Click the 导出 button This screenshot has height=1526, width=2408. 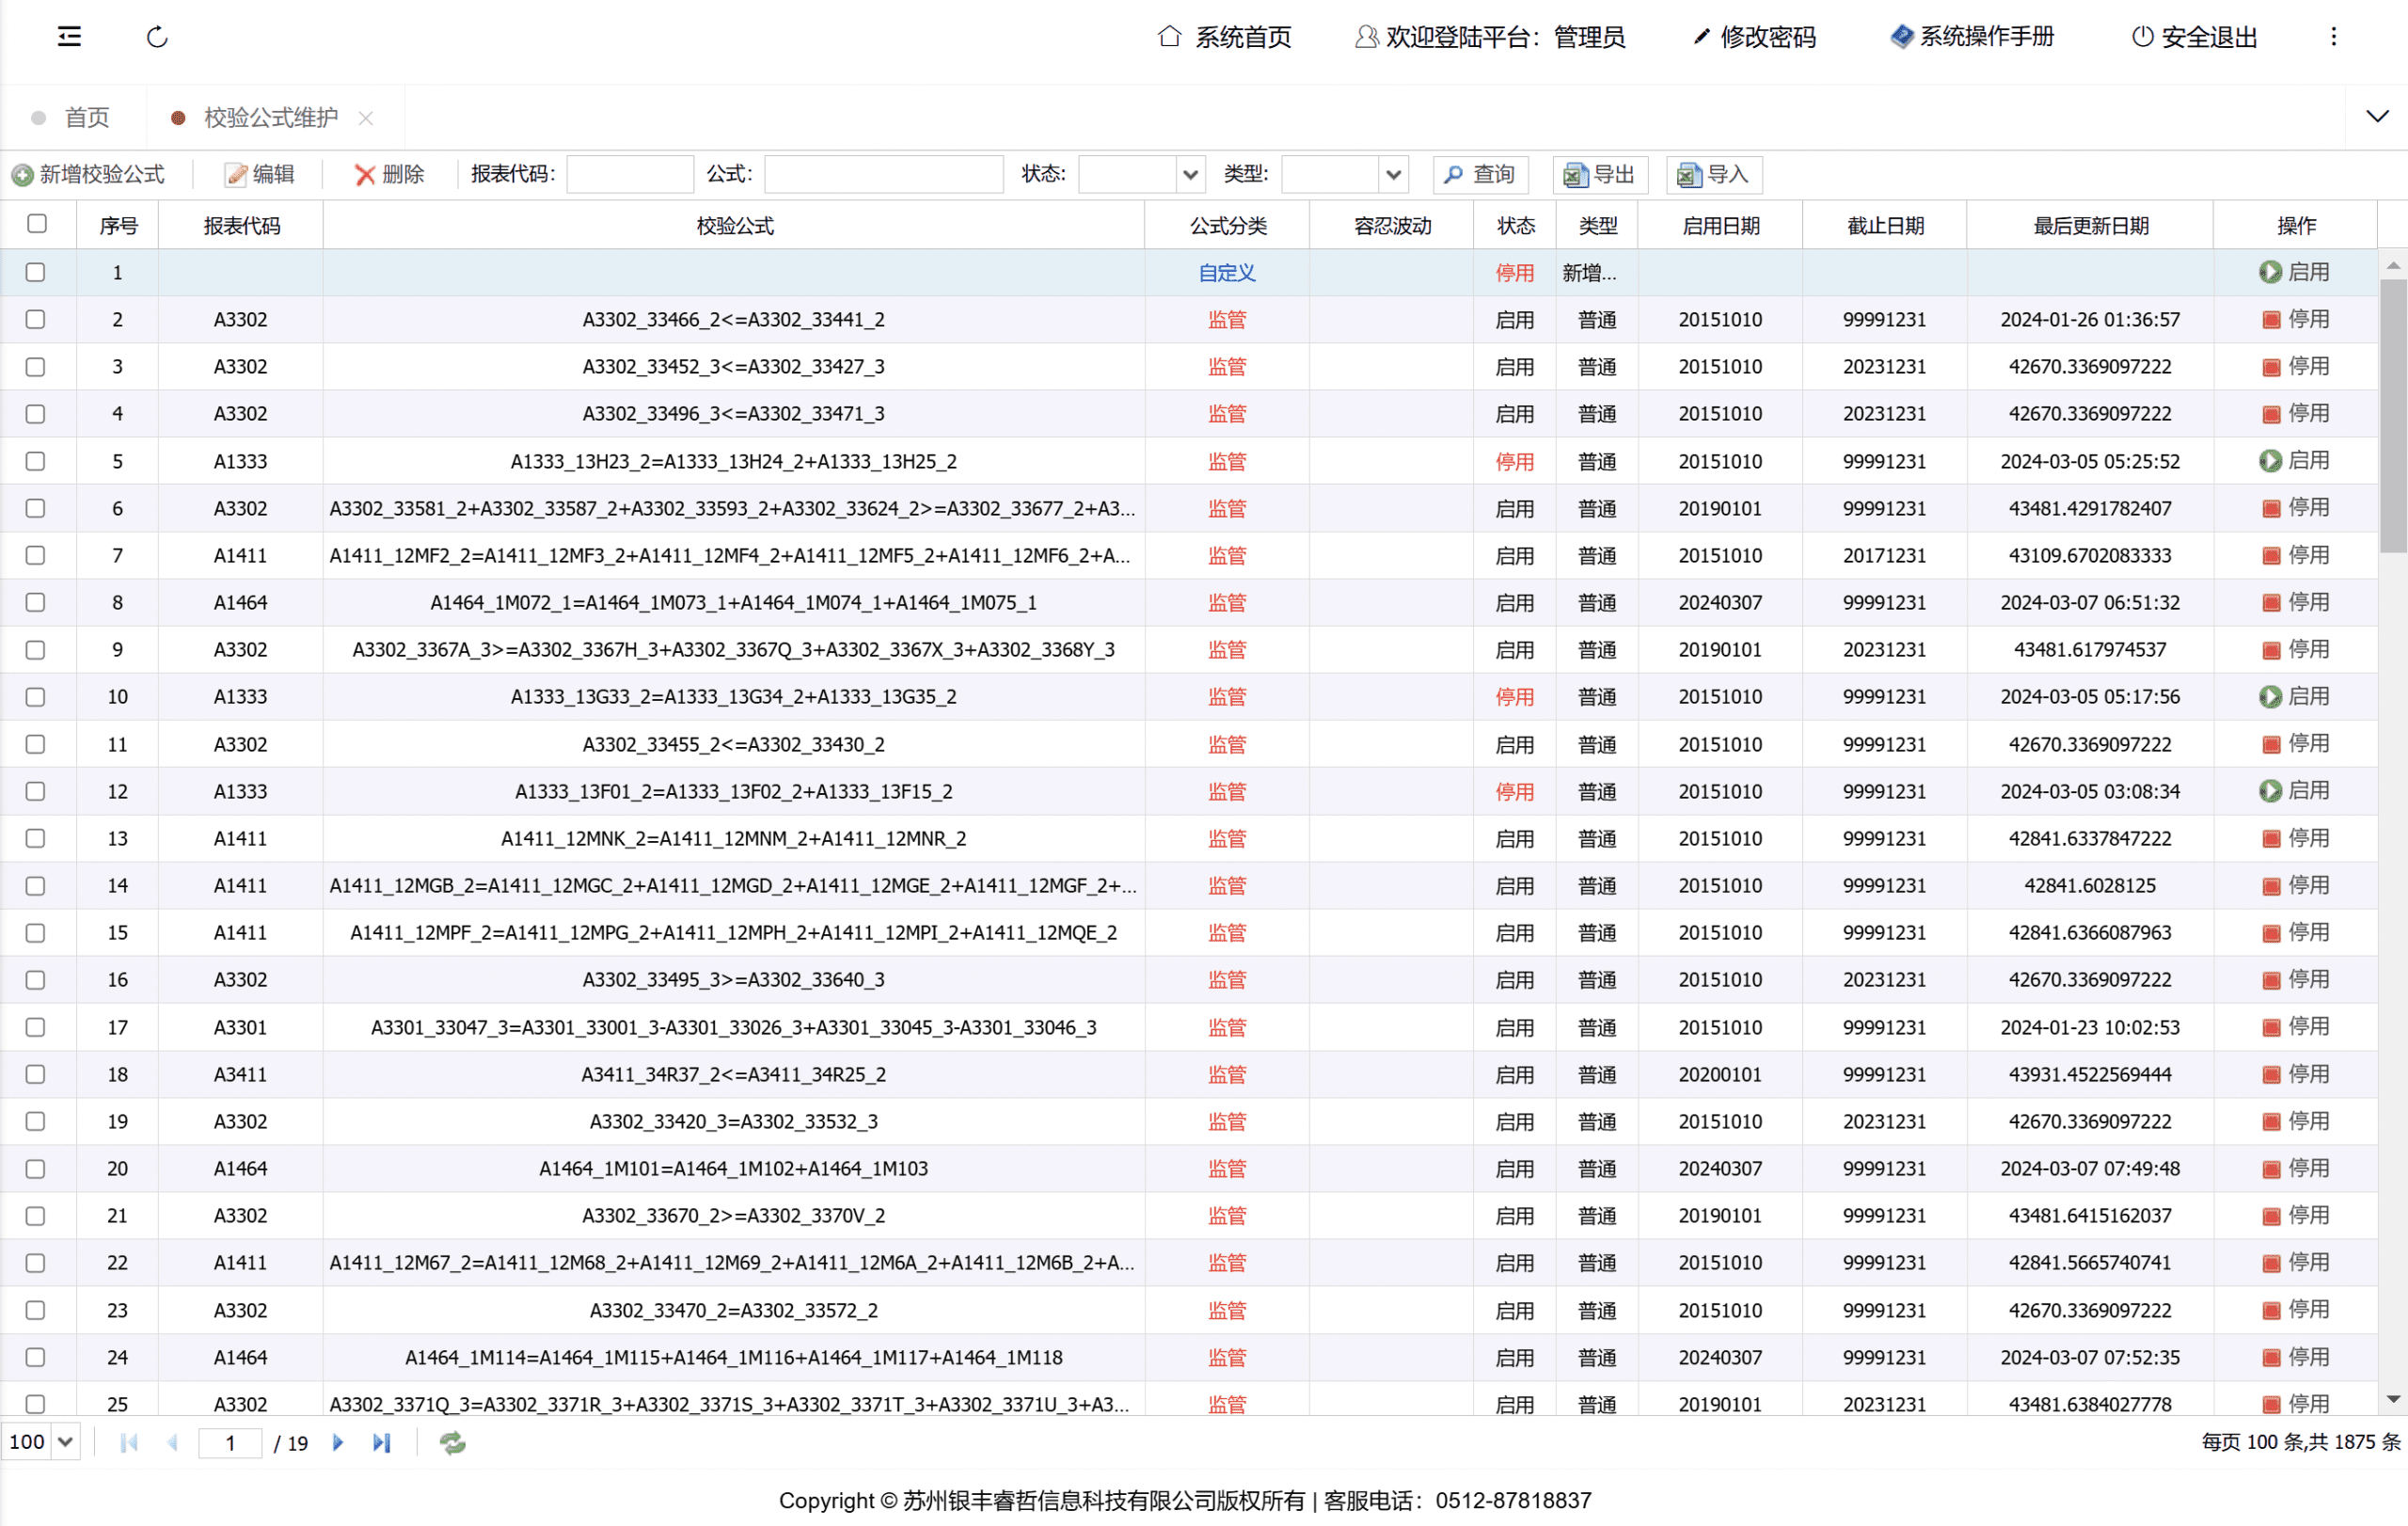coord(1600,175)
